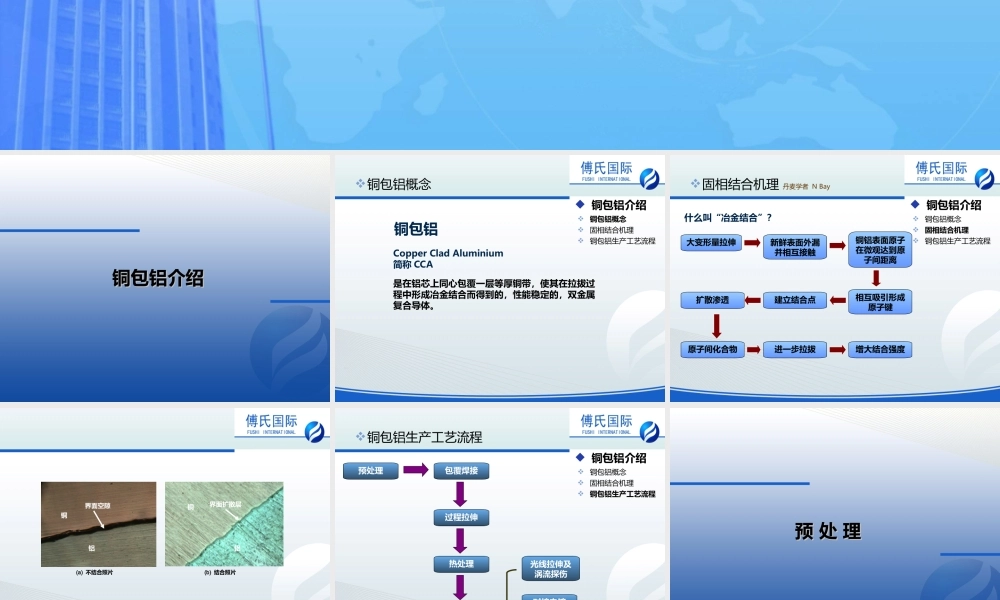Click red arrow after 大变形量拉伸 box
The width and height of the screenshot is (1000, 600).
point(753,243)
